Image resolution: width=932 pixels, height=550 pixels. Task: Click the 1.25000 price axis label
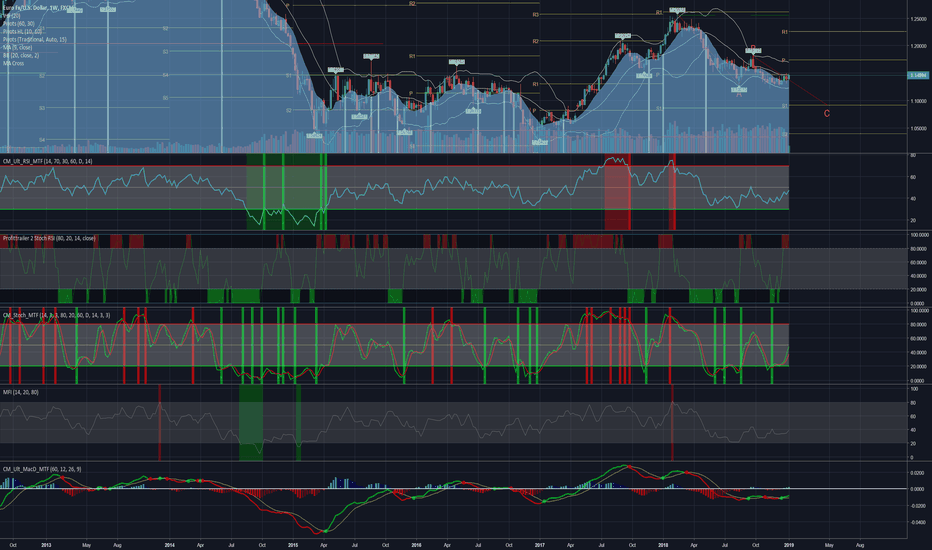(919, 20)
